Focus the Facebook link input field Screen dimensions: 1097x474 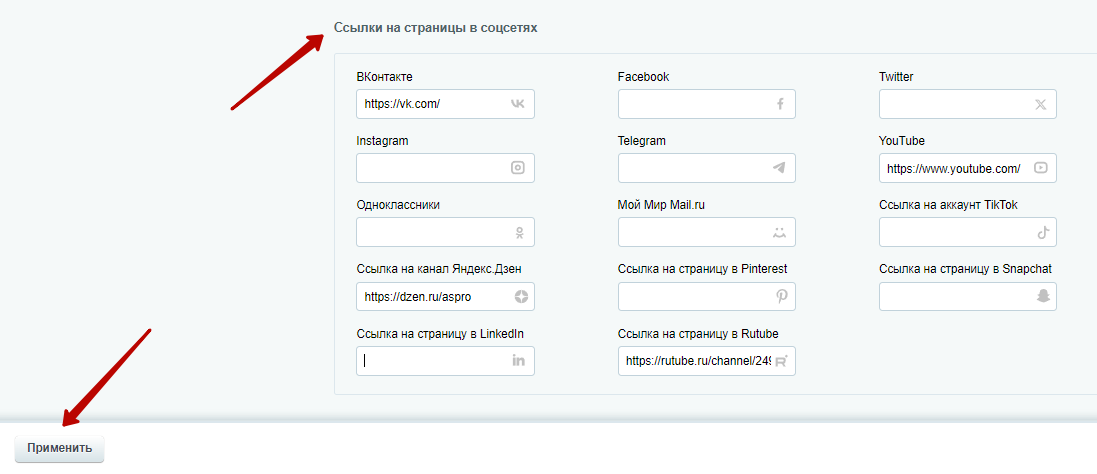point(707,103)
